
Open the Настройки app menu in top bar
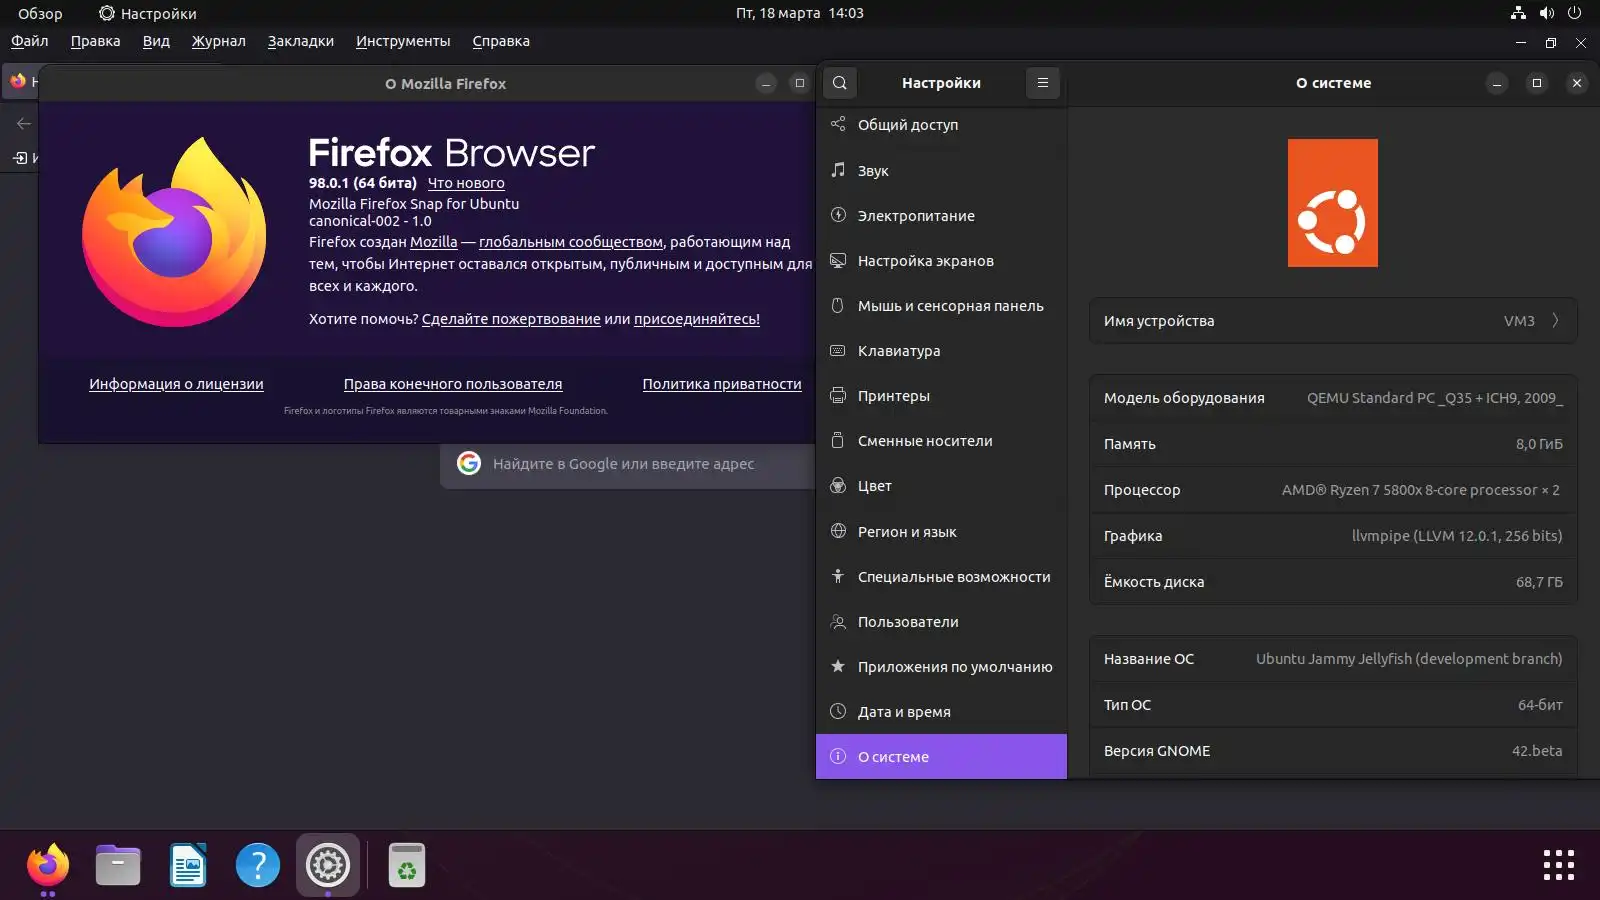[148, 13]
